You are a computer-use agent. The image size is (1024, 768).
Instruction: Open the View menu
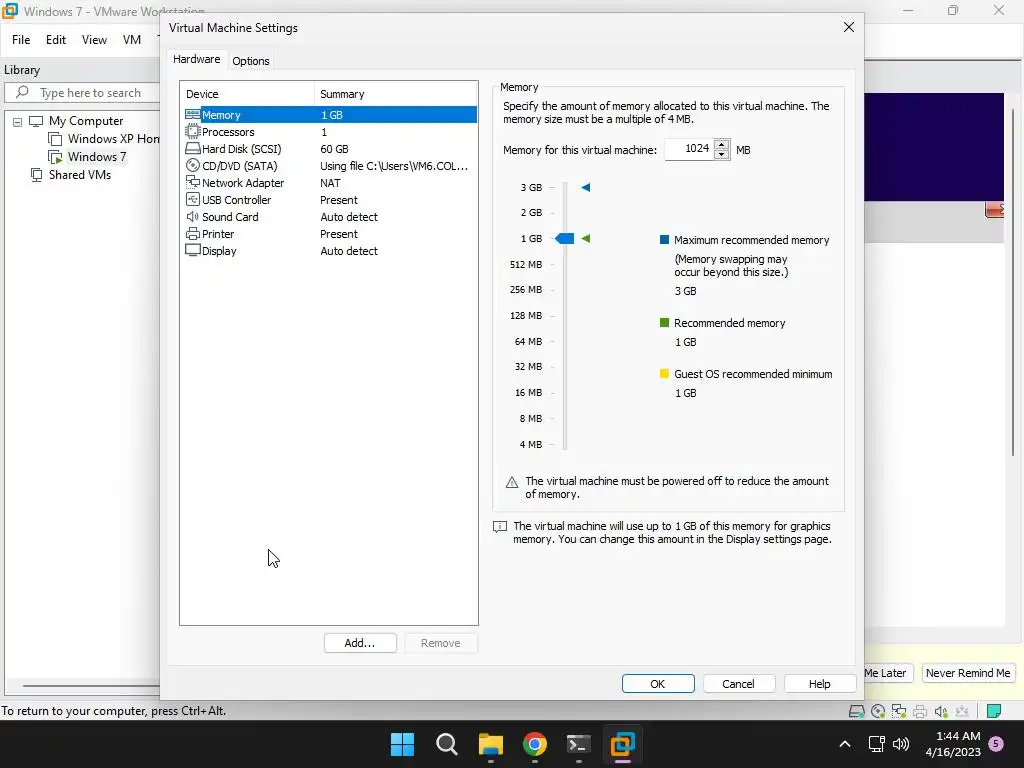point(94,40)
